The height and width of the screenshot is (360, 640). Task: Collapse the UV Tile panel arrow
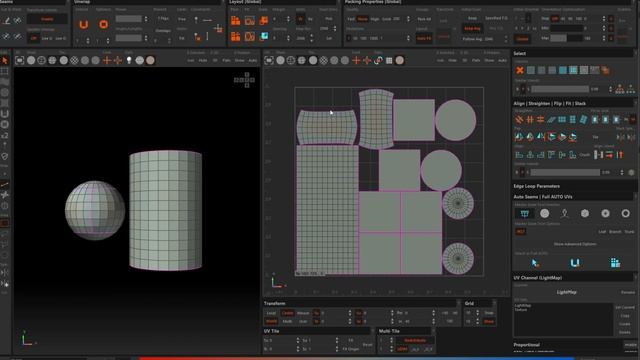pos(372,331)
